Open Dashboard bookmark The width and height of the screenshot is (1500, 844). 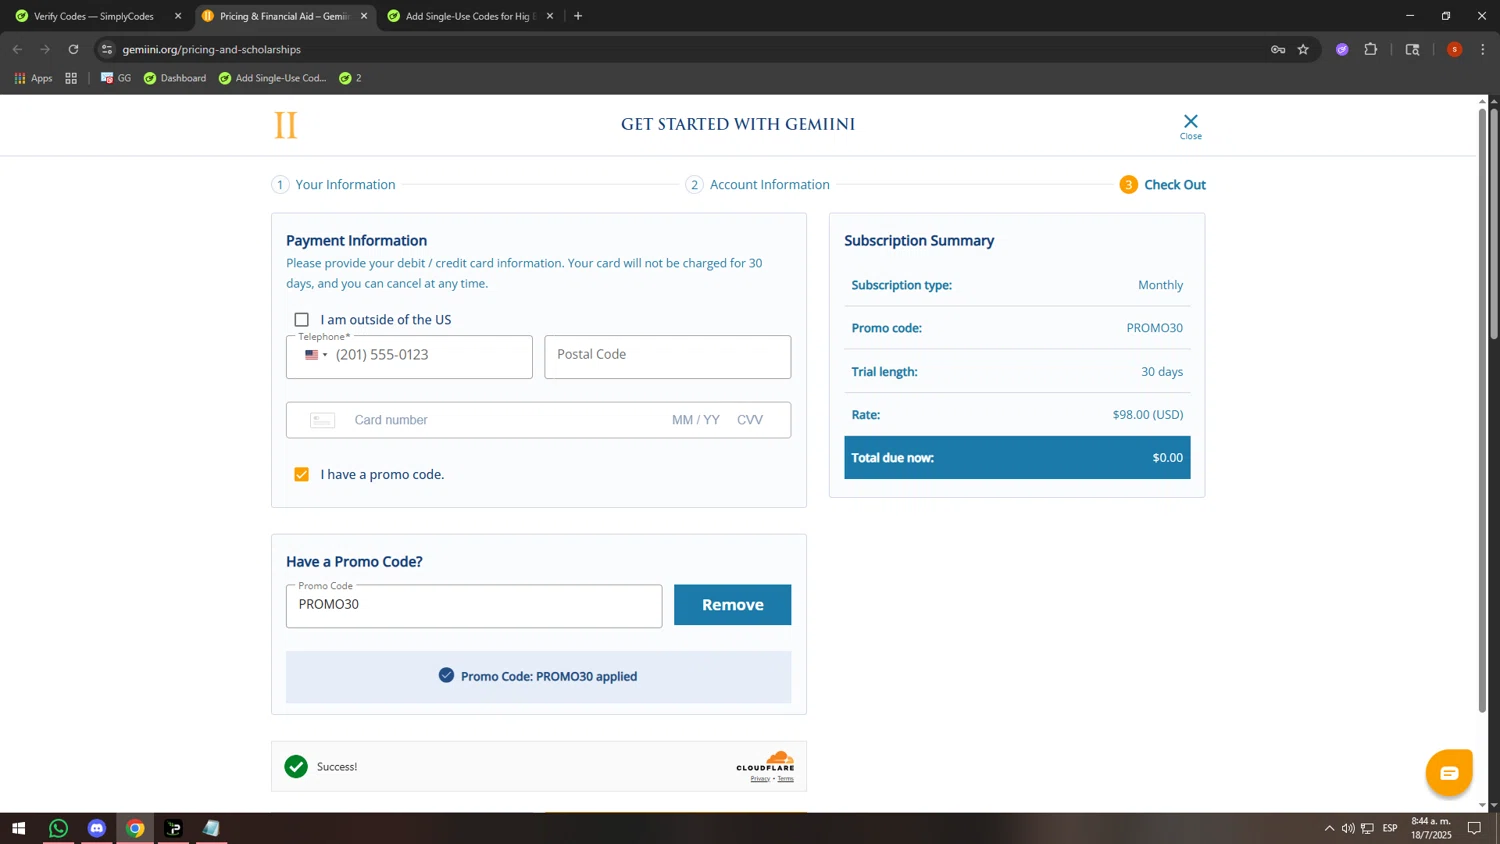click(175, 78)
